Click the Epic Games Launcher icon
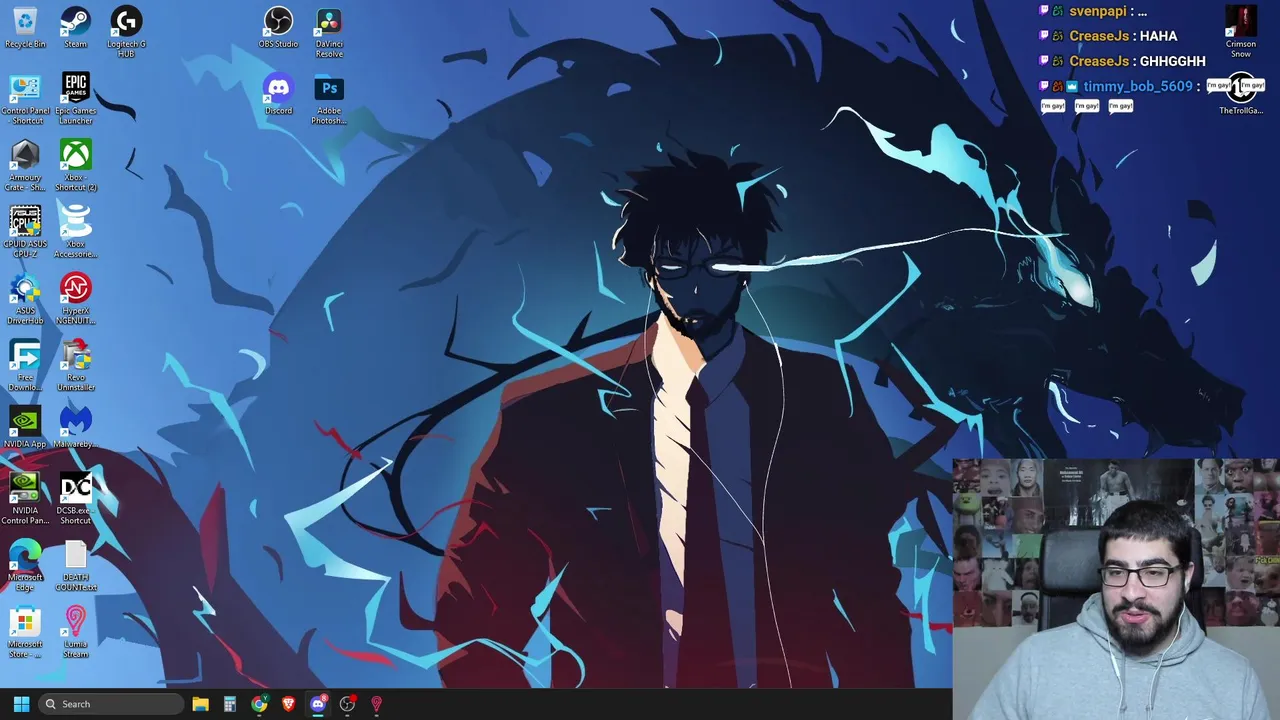The height and width of the screenshot is (720, 1280). [75, 99]
